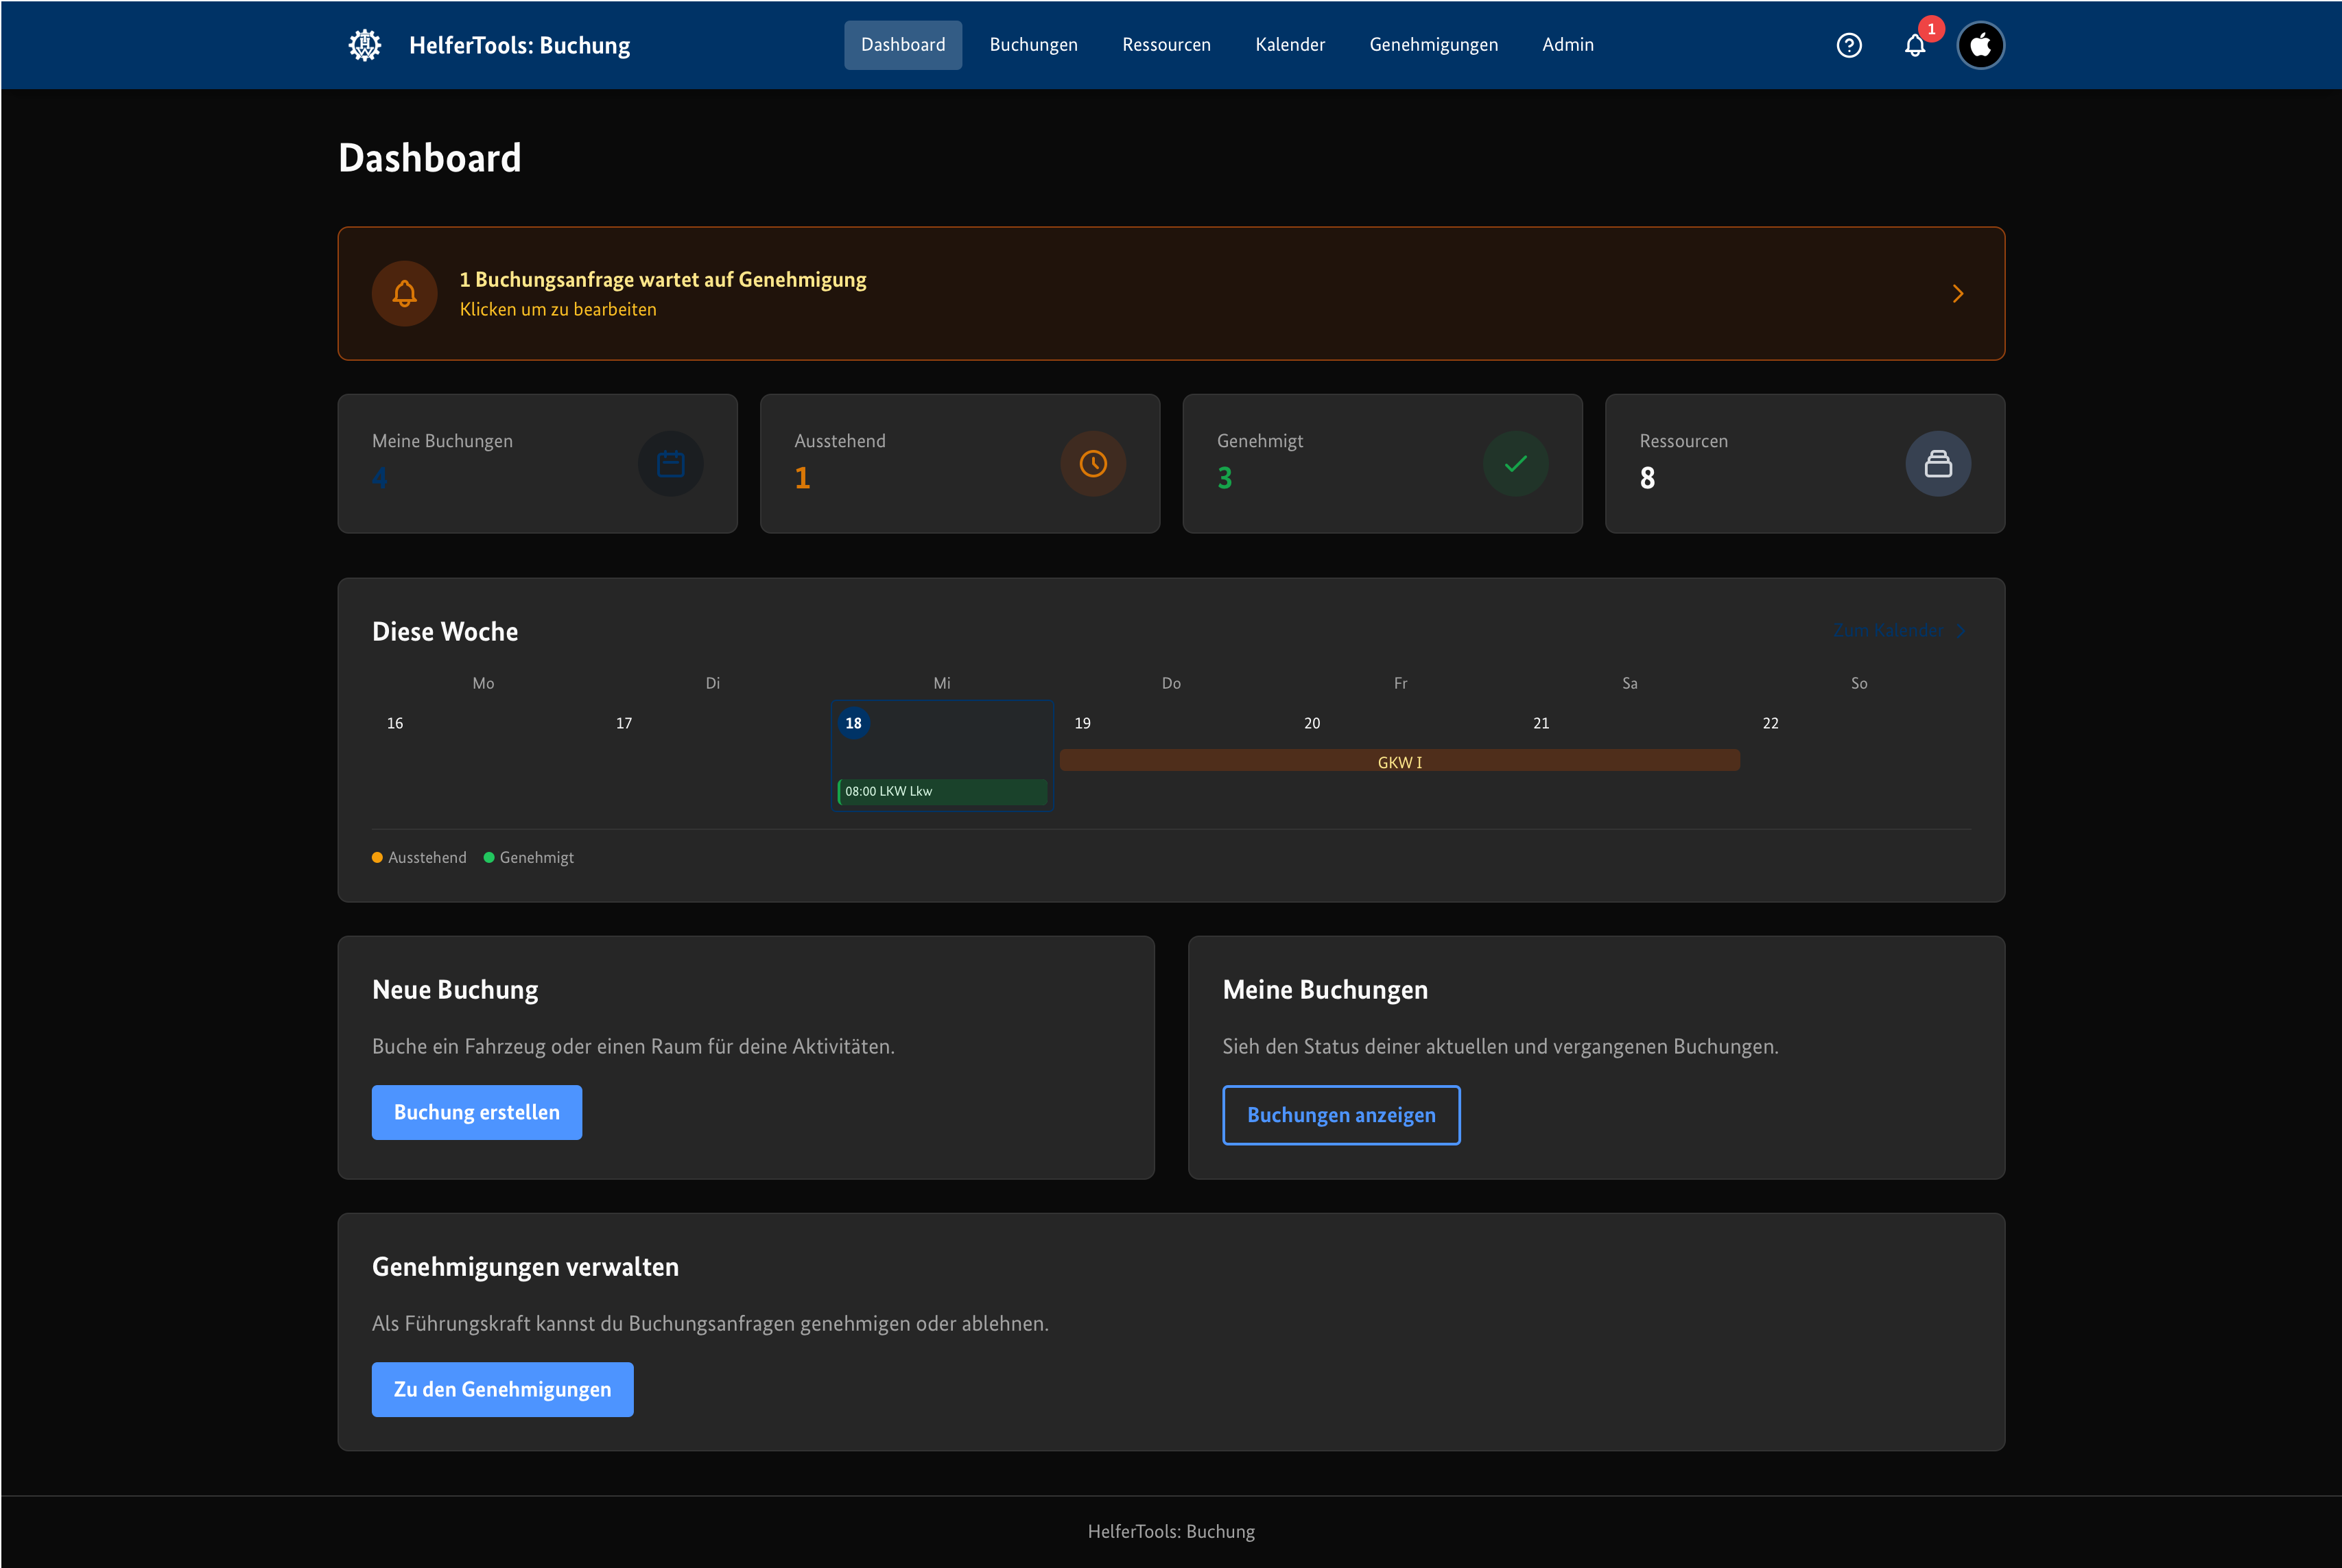Viewport: 2342px width, 1568px height.
Task: Click the clock icon on the Ausstehend card
Action: pos(1093,463)
